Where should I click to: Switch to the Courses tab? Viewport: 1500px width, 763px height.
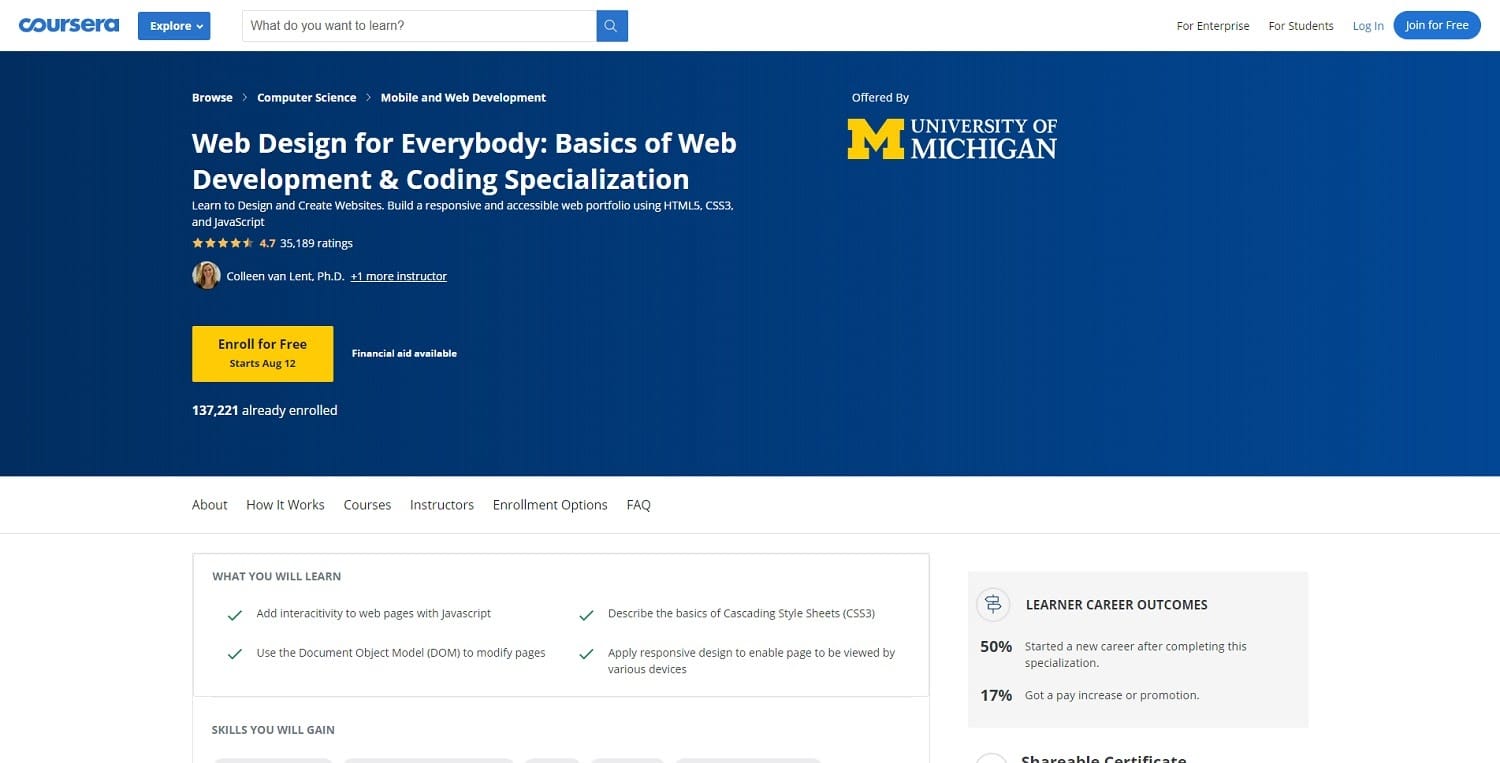(367, 505)
